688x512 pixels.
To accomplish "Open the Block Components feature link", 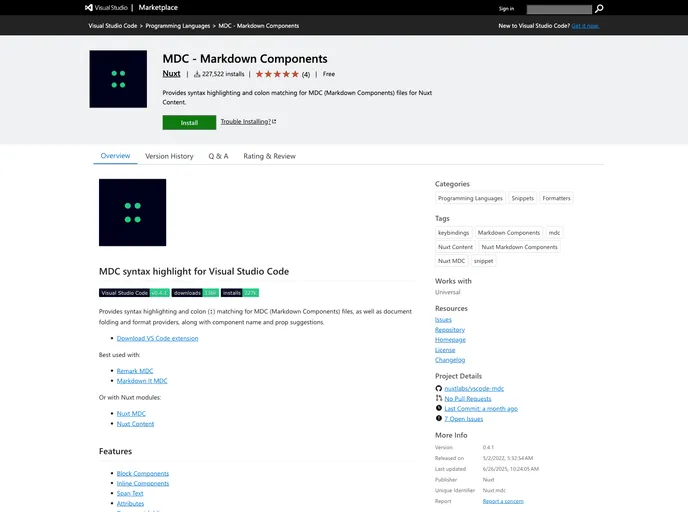I will pyautogui.click(x=143, y=473).
